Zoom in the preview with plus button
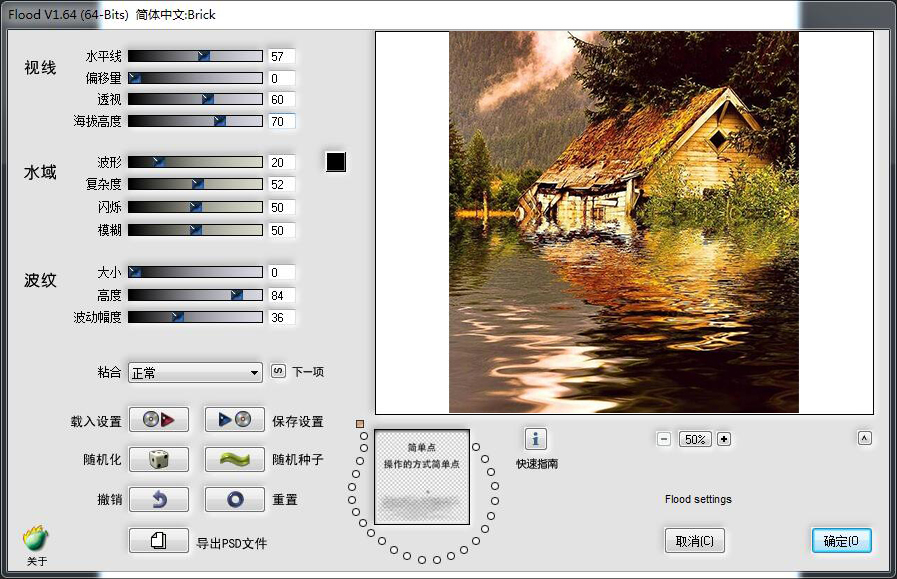The image size is (897, 579). pyautogui.click(x=724, y=439)
